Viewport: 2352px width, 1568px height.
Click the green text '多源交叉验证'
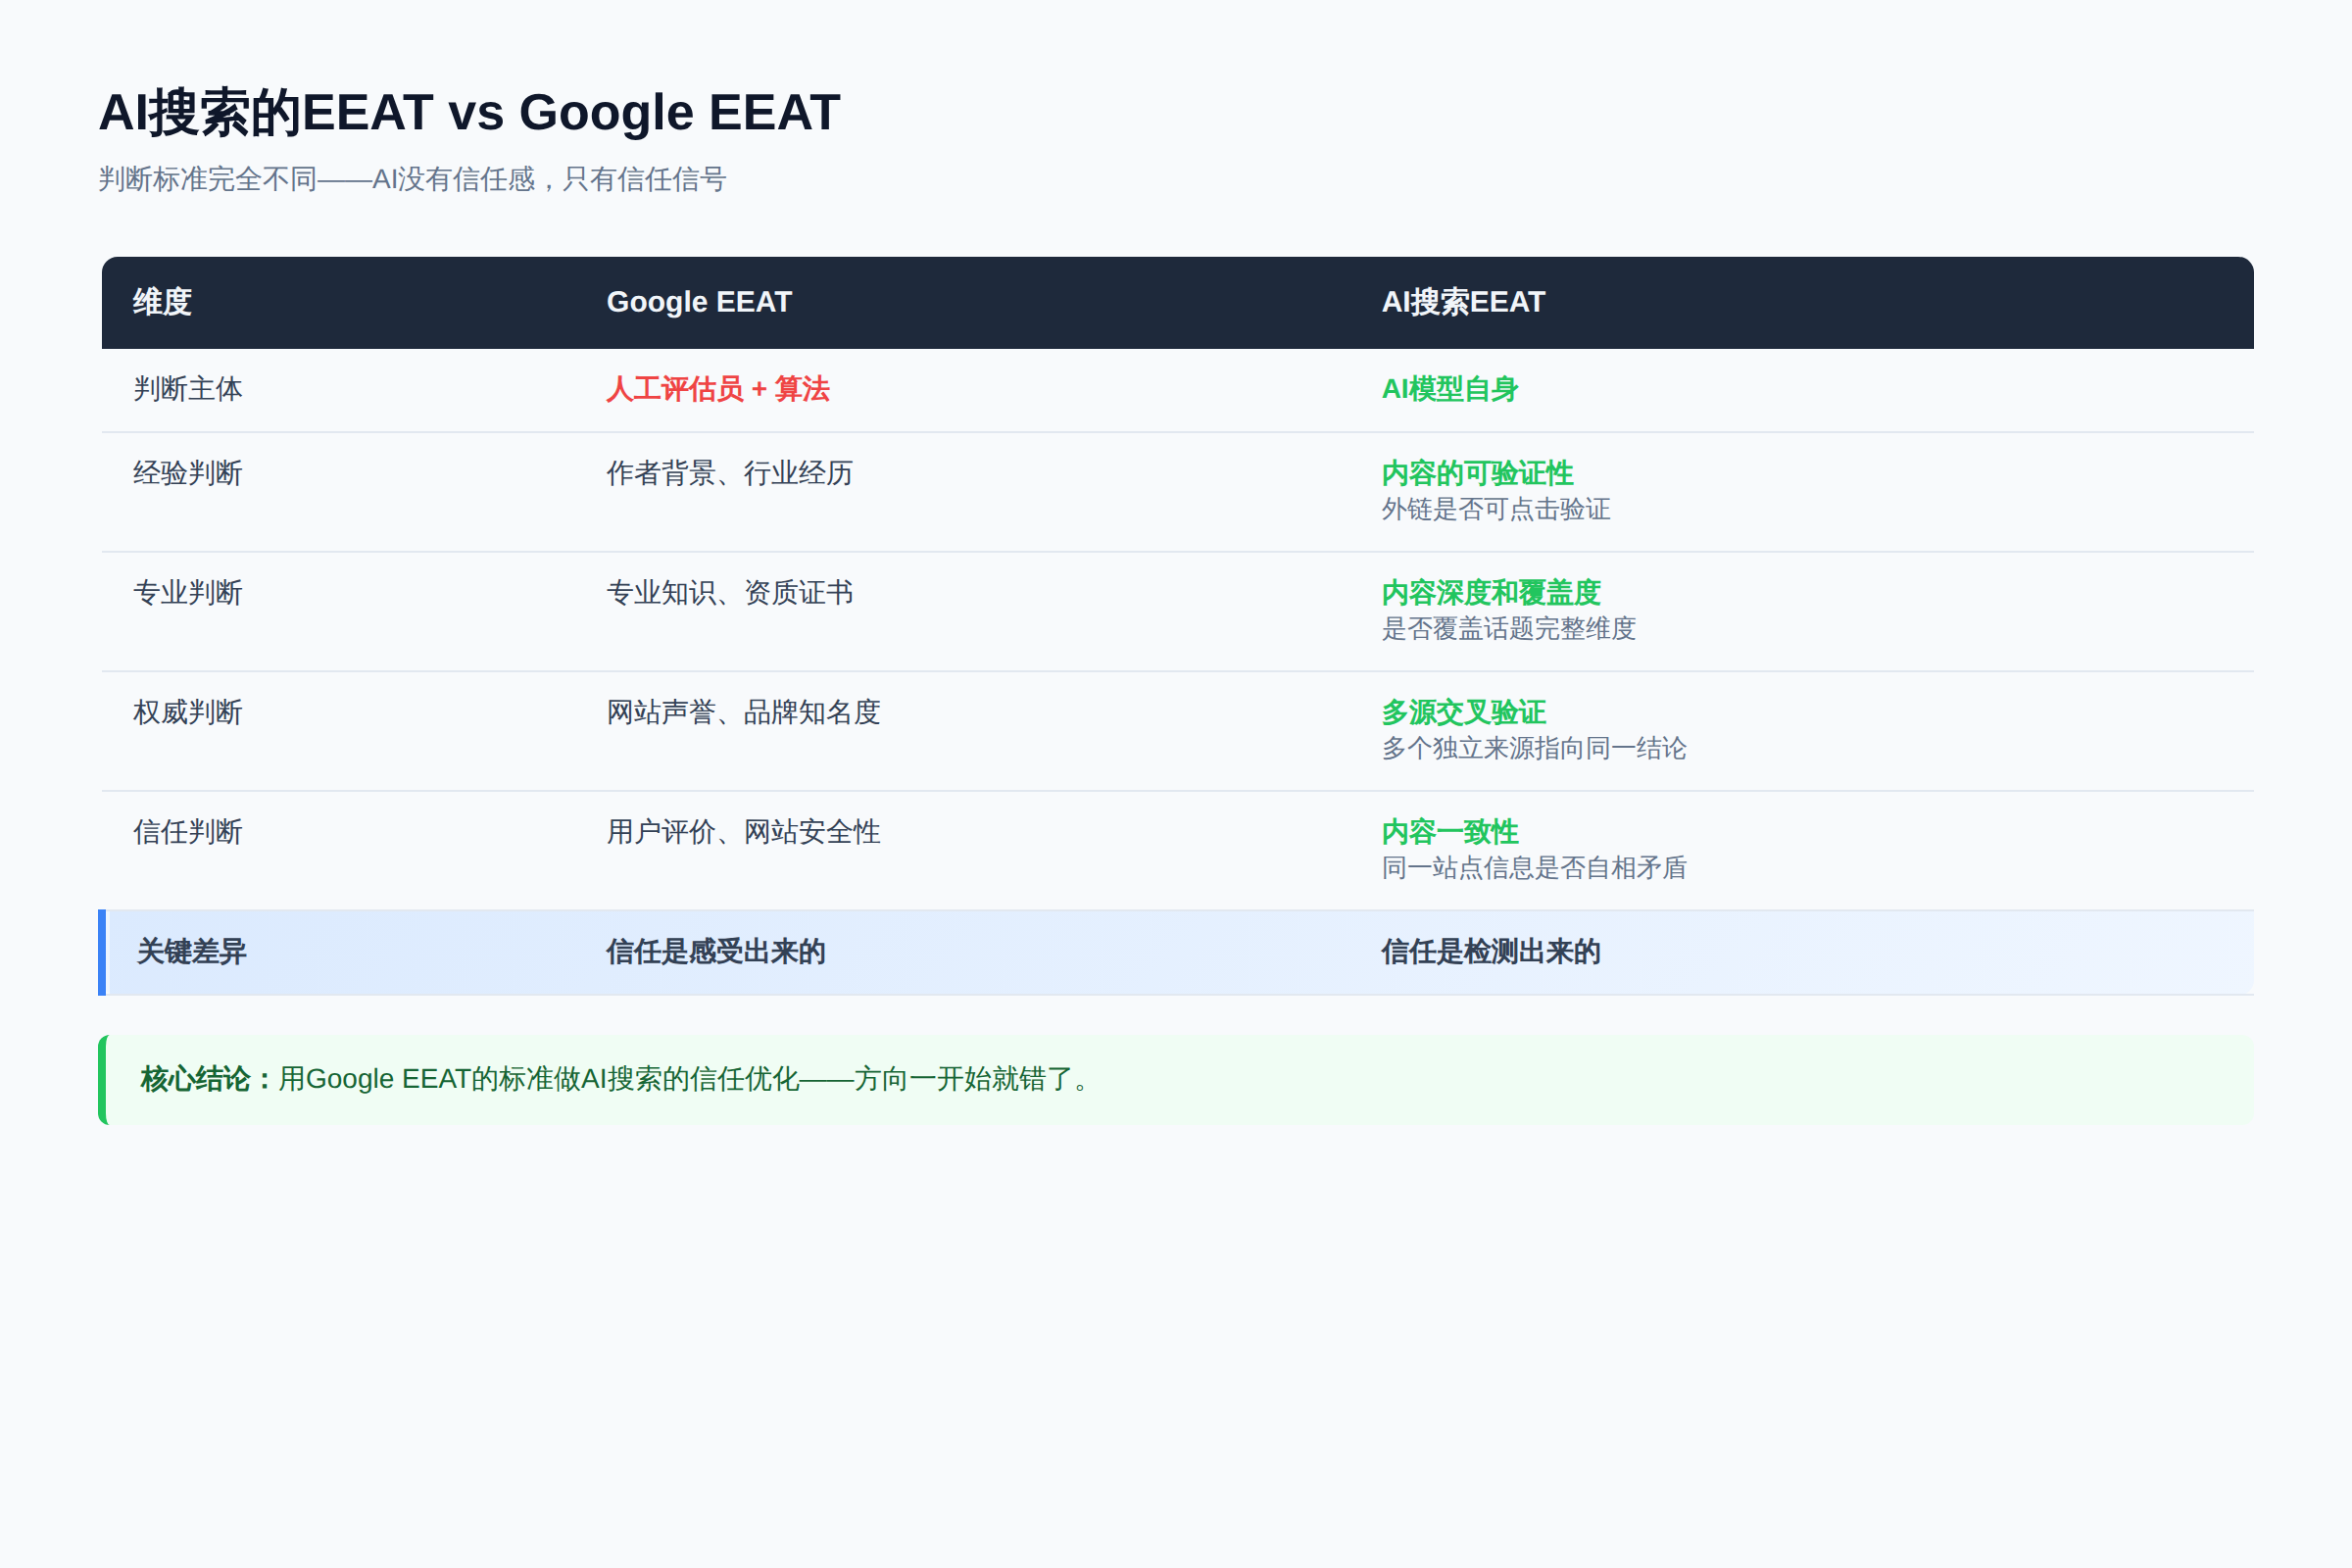pos(1464,712)
